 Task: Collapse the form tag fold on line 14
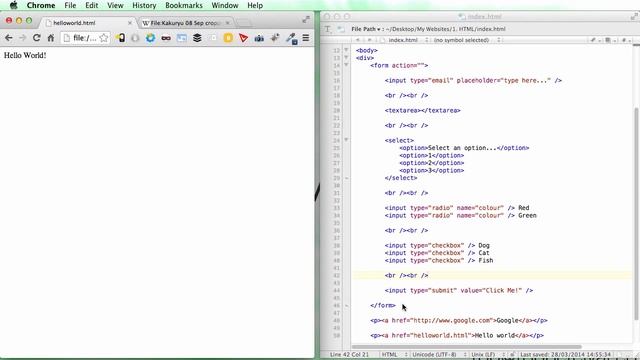346,65
